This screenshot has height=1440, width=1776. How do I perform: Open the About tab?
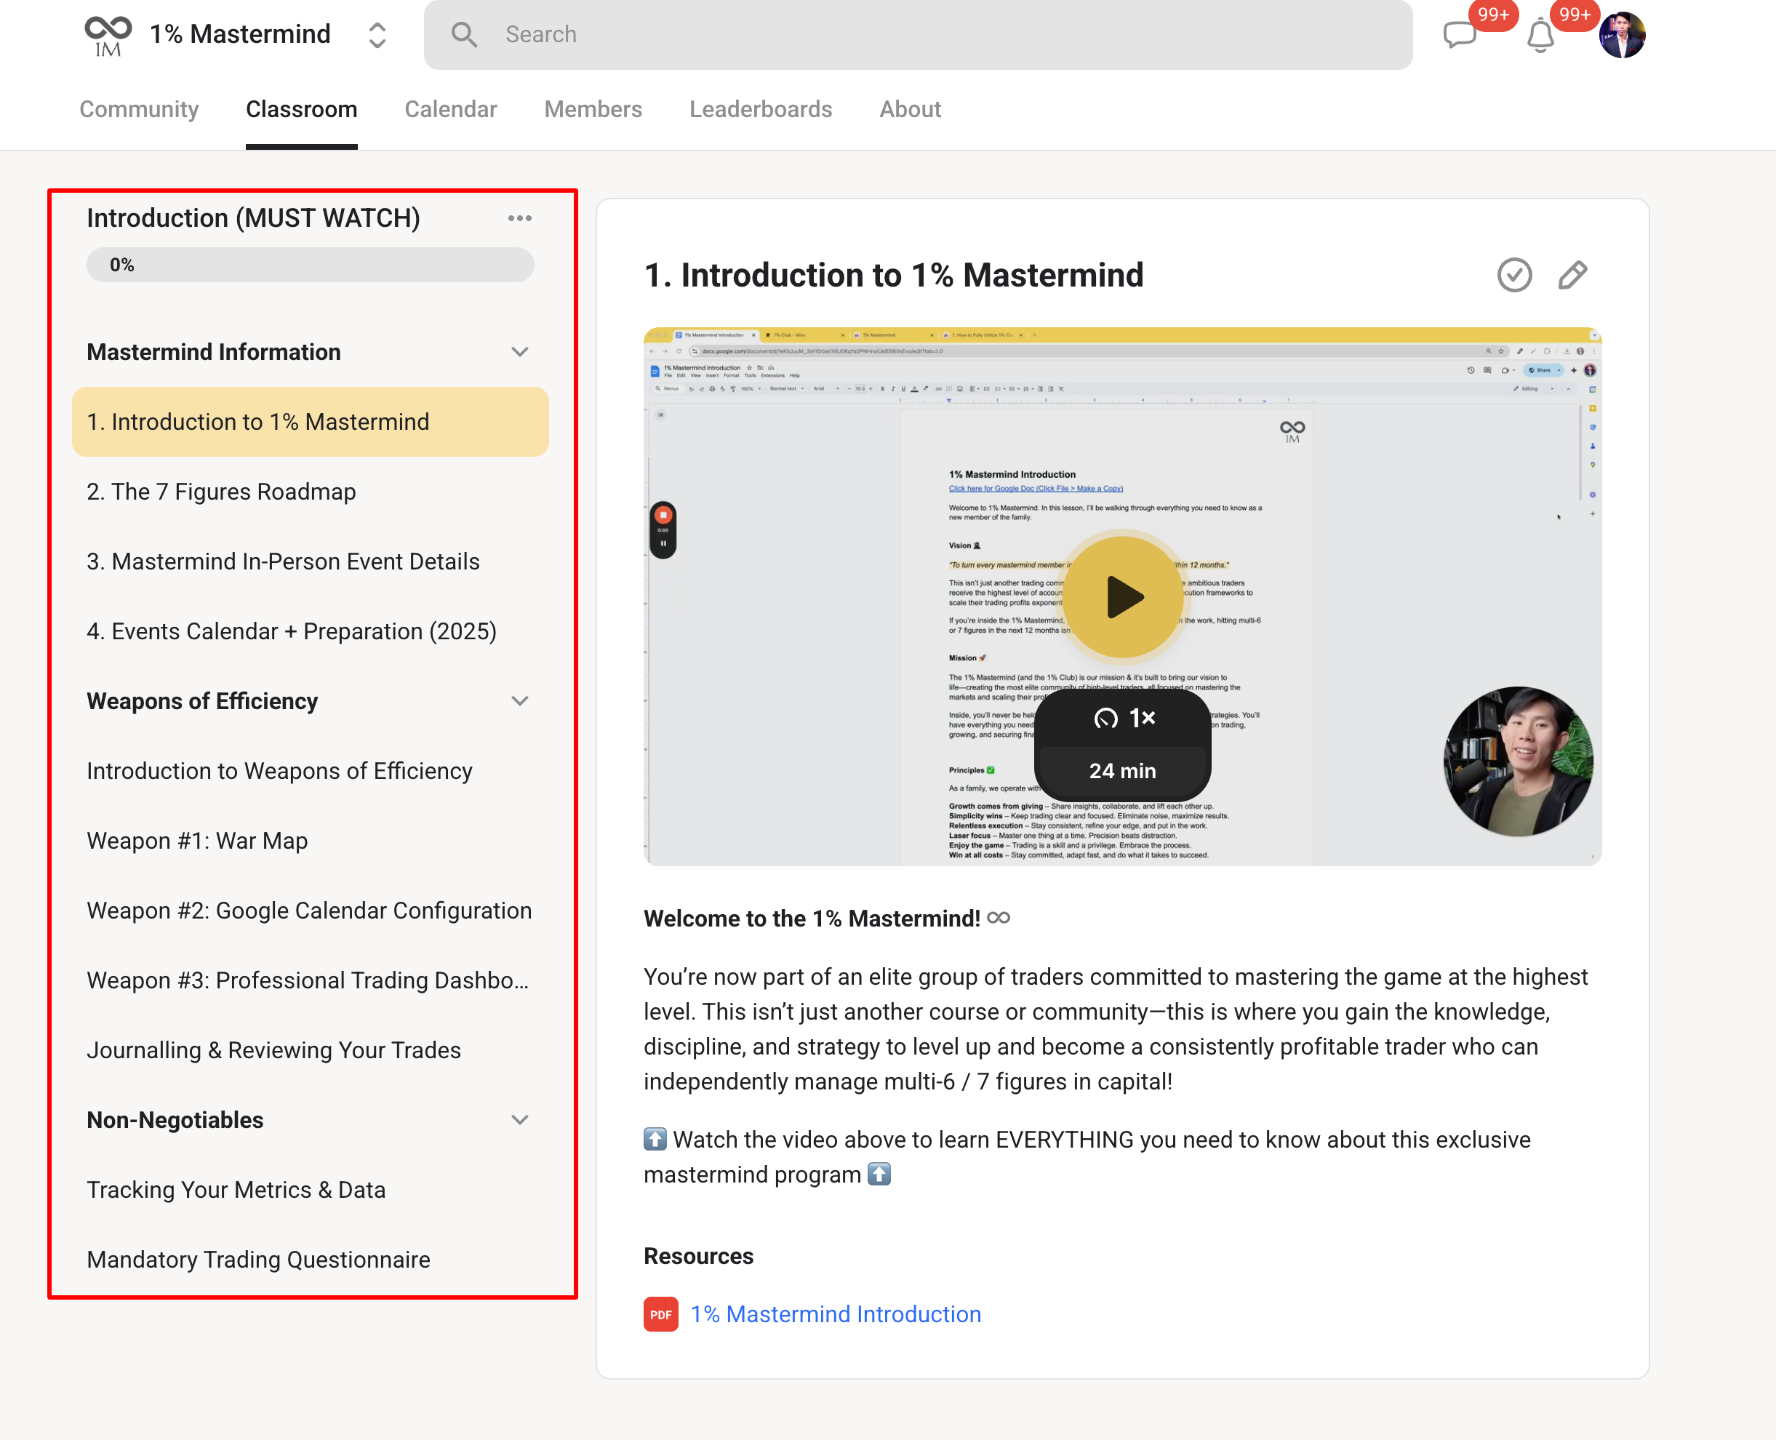(911, 109)
